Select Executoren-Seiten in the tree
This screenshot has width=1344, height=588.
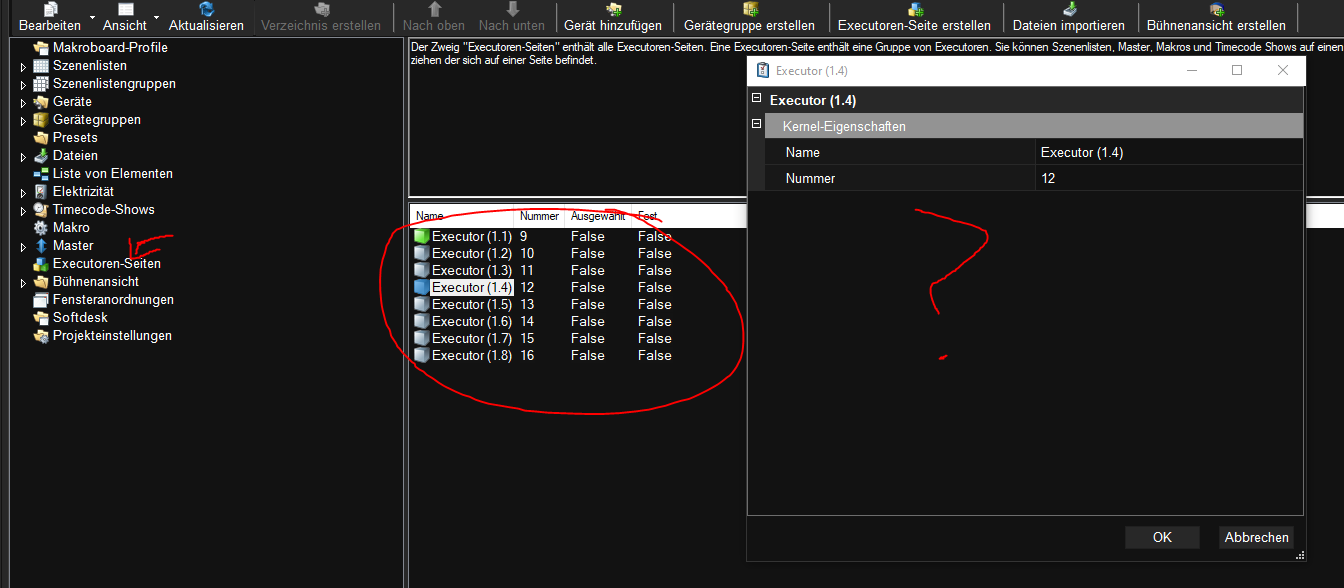[106, 264]
